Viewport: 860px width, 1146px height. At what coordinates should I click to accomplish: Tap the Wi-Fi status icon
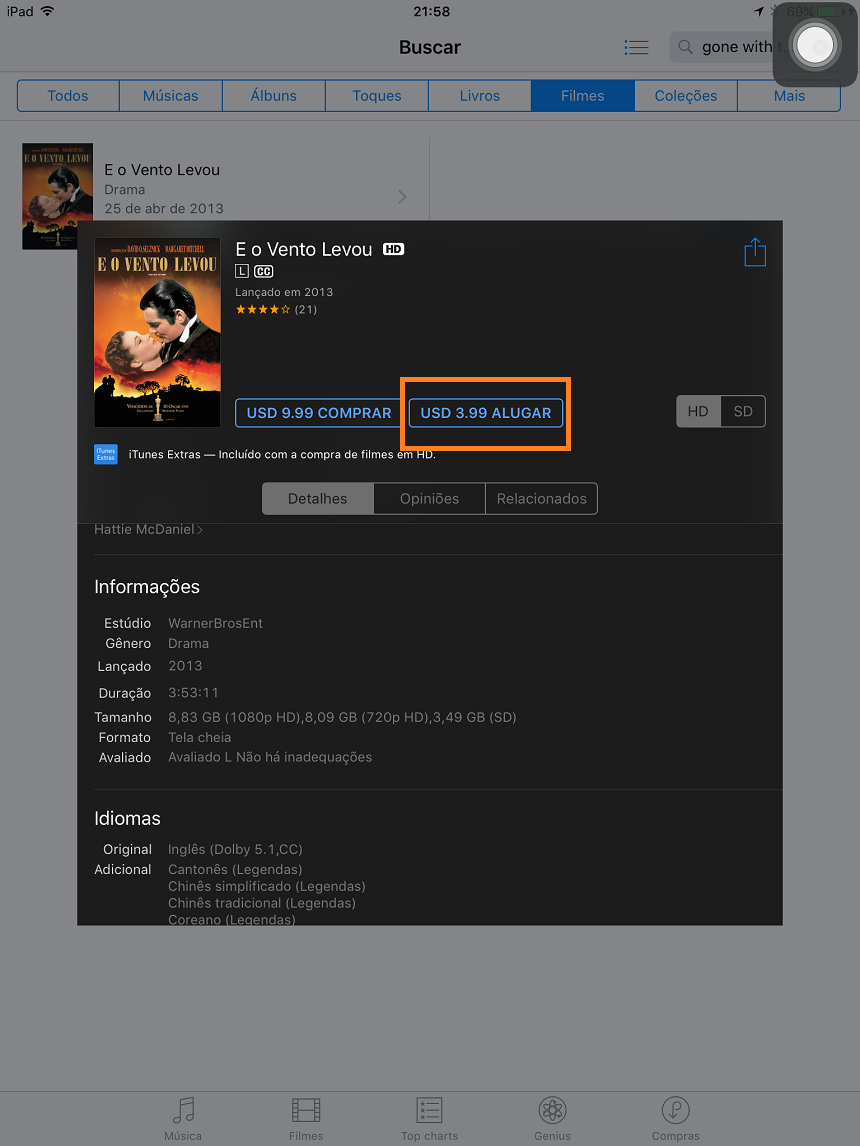click(47, 11)
